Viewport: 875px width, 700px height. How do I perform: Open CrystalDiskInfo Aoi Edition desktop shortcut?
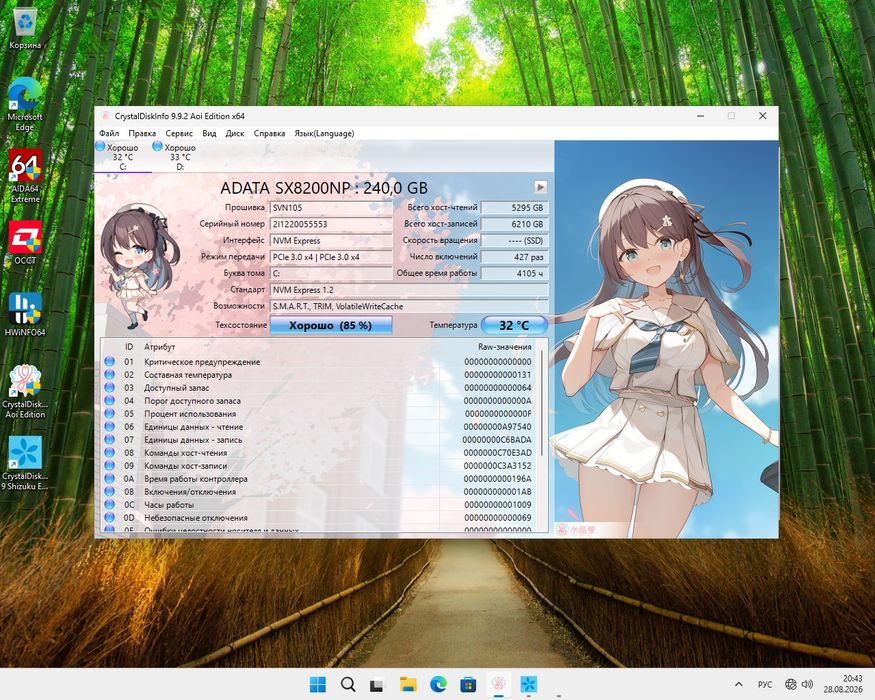pyautogui.click(x=25, y=392)
